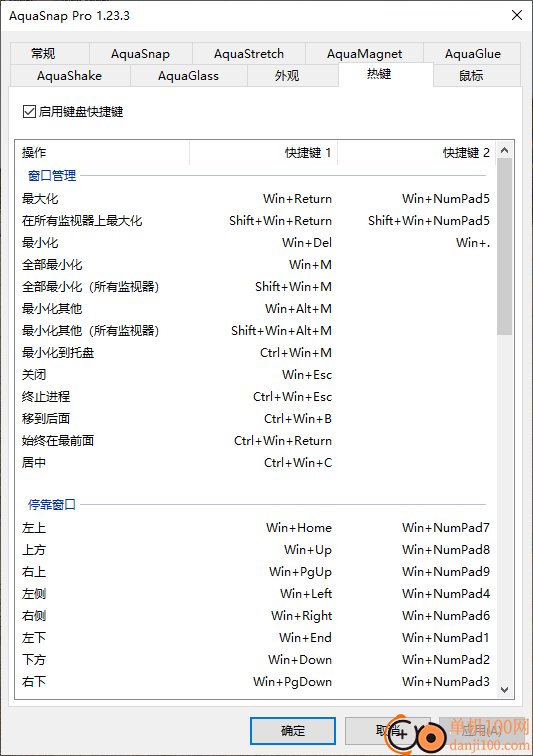Click the Shift+Win+NumPad5 shortcut cell
The width and height of the screenshot is (533, 756).
[x=429, y=221]
